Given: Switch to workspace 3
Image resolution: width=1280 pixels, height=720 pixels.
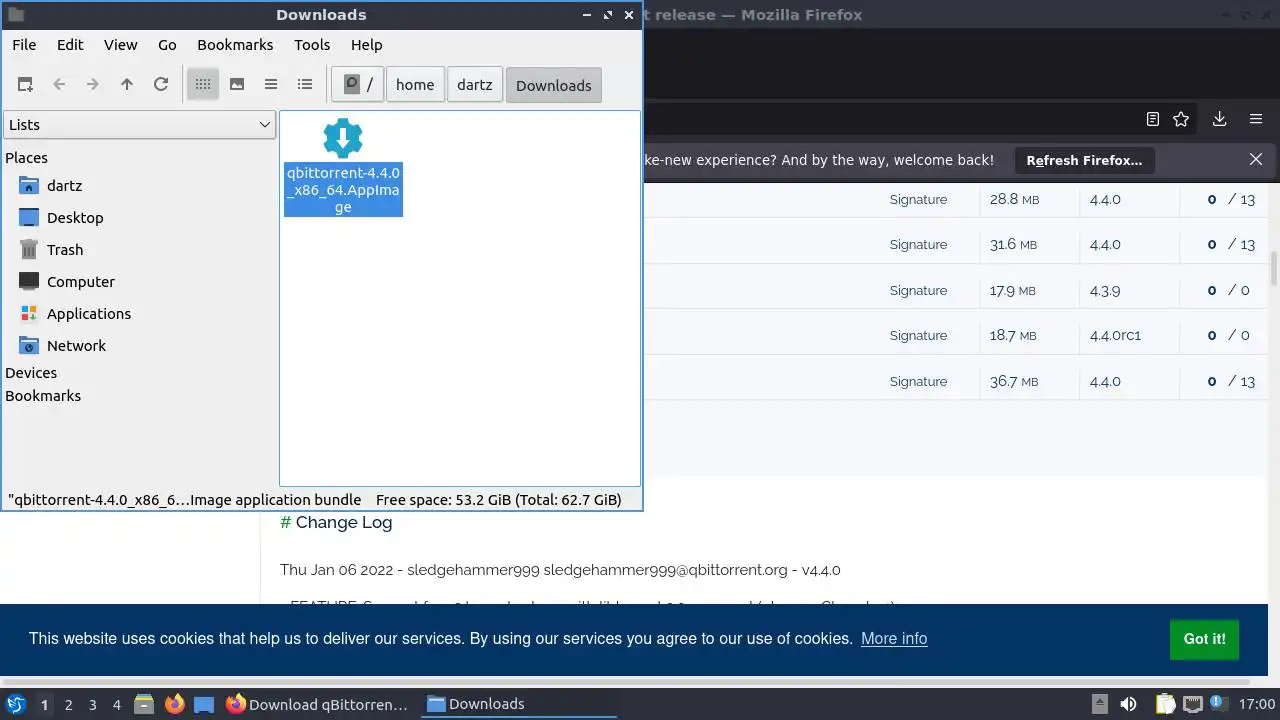Looking at the screenshot, I should [92, 704].
